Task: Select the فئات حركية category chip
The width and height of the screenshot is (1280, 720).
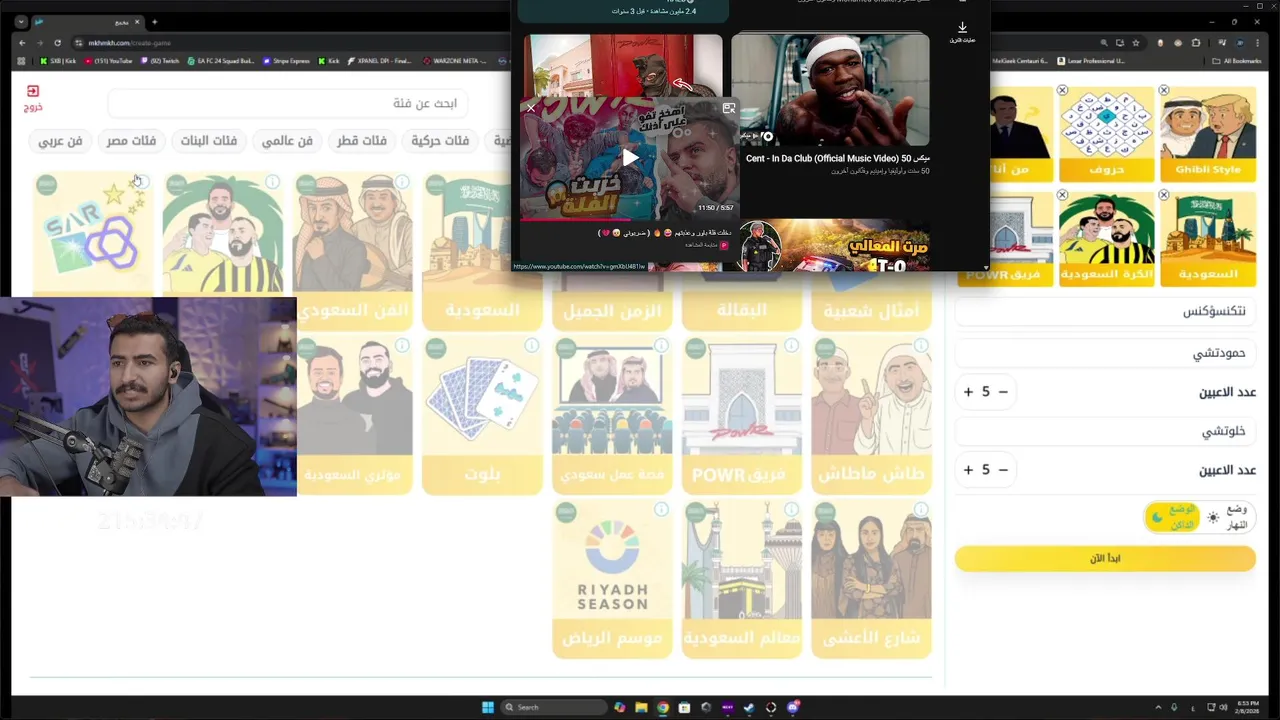Action: coord(440,141)
